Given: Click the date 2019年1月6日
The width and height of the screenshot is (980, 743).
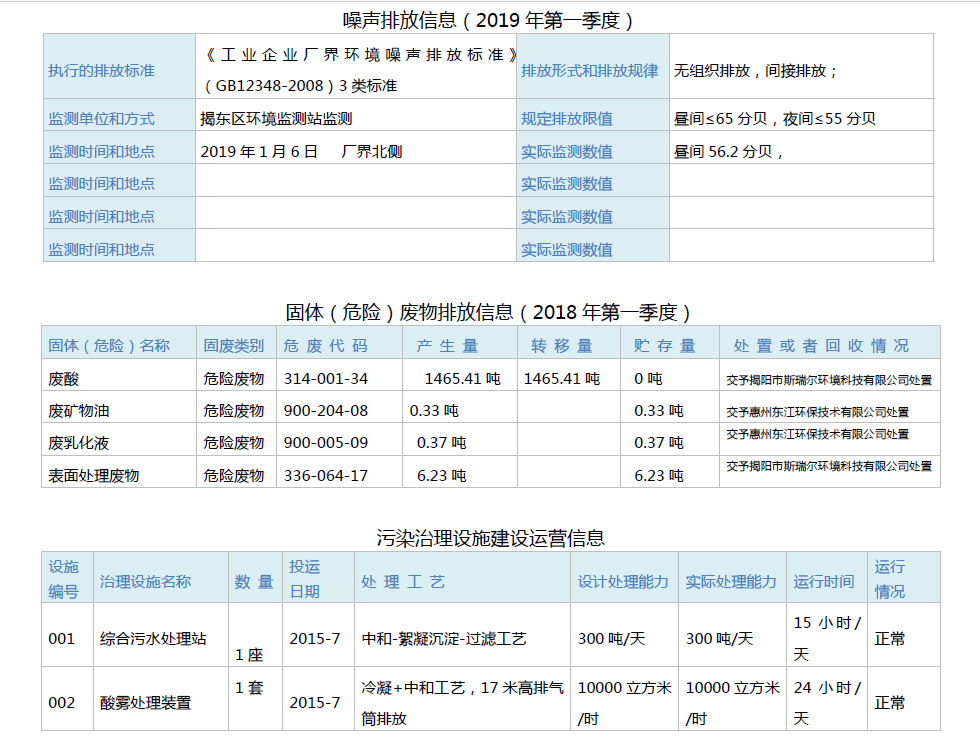Looking at the screenshot, I should 259,151.
